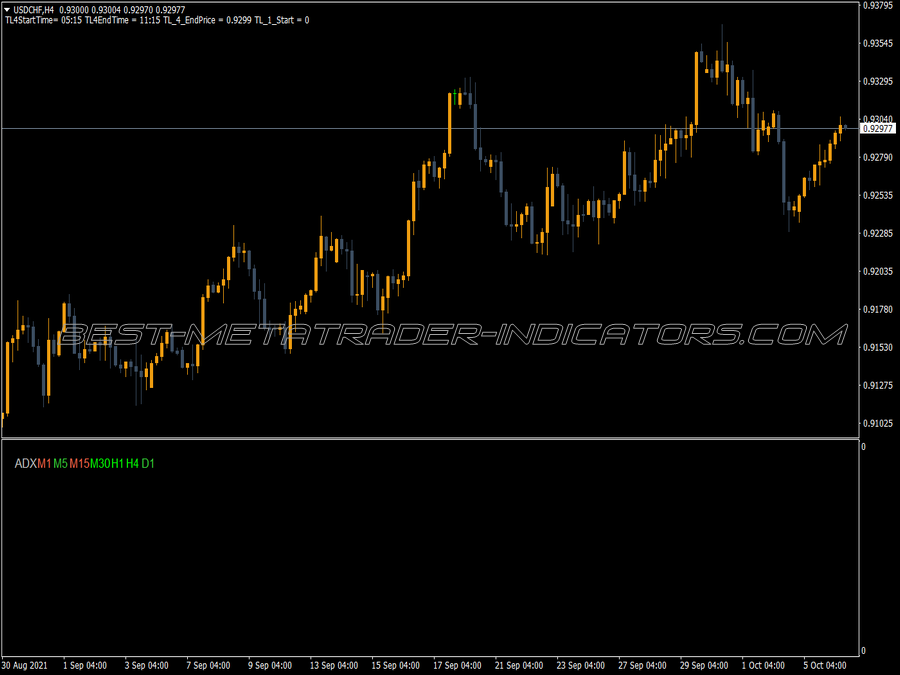Click the 1 Sep 04:00 time label
Screen dimensions: 900x675
[85, 666]
